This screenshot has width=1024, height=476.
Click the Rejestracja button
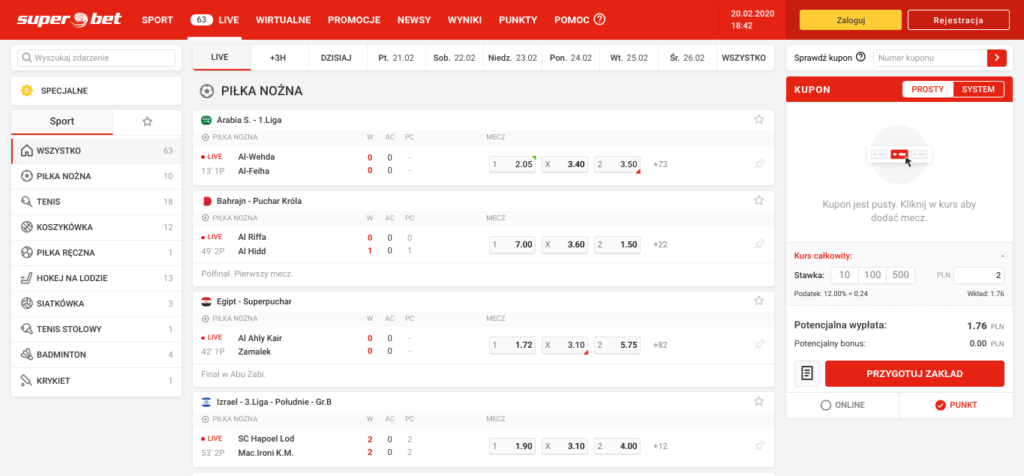pyautogui.click(x=958, y=20)
